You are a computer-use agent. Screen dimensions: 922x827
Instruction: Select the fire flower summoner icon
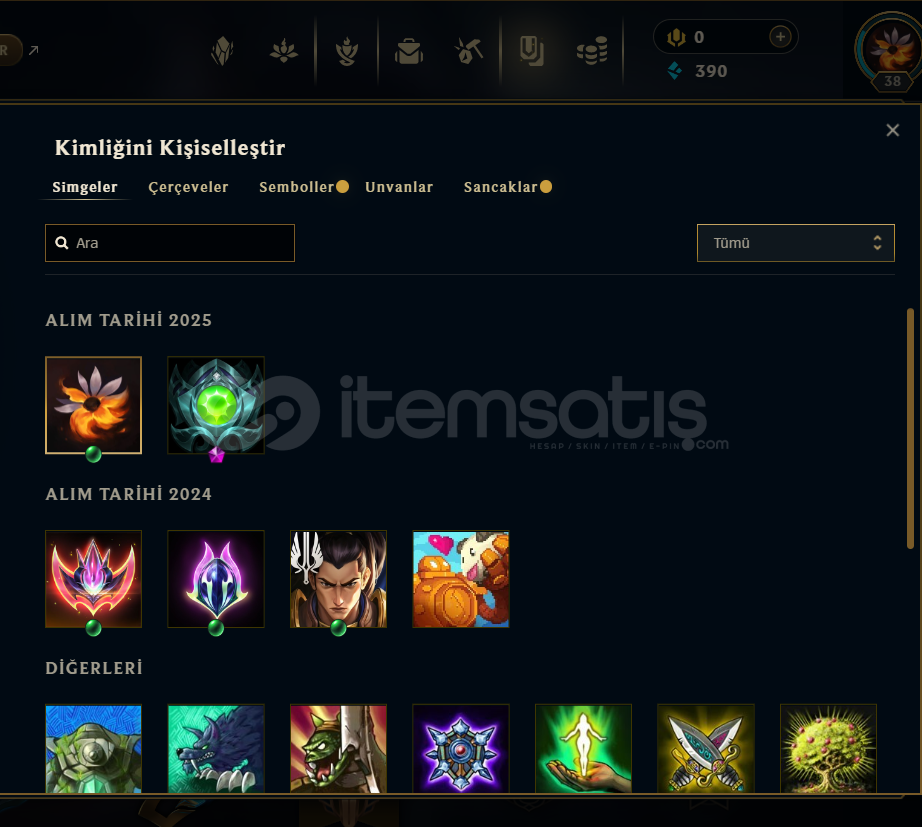[x=93, y=405]
